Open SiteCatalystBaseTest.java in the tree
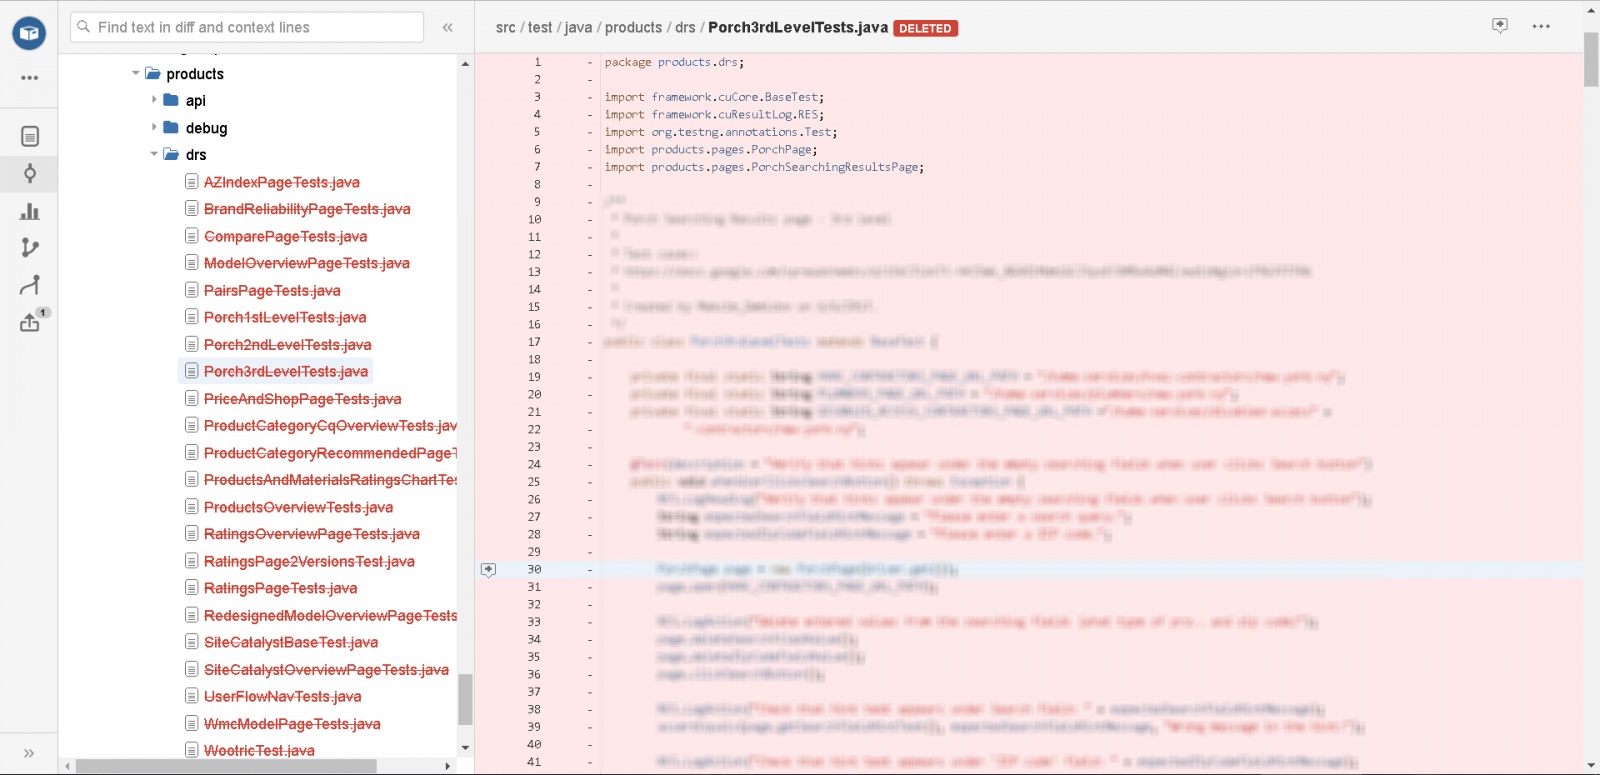1600x775 pixels. (x=291, y=642)
